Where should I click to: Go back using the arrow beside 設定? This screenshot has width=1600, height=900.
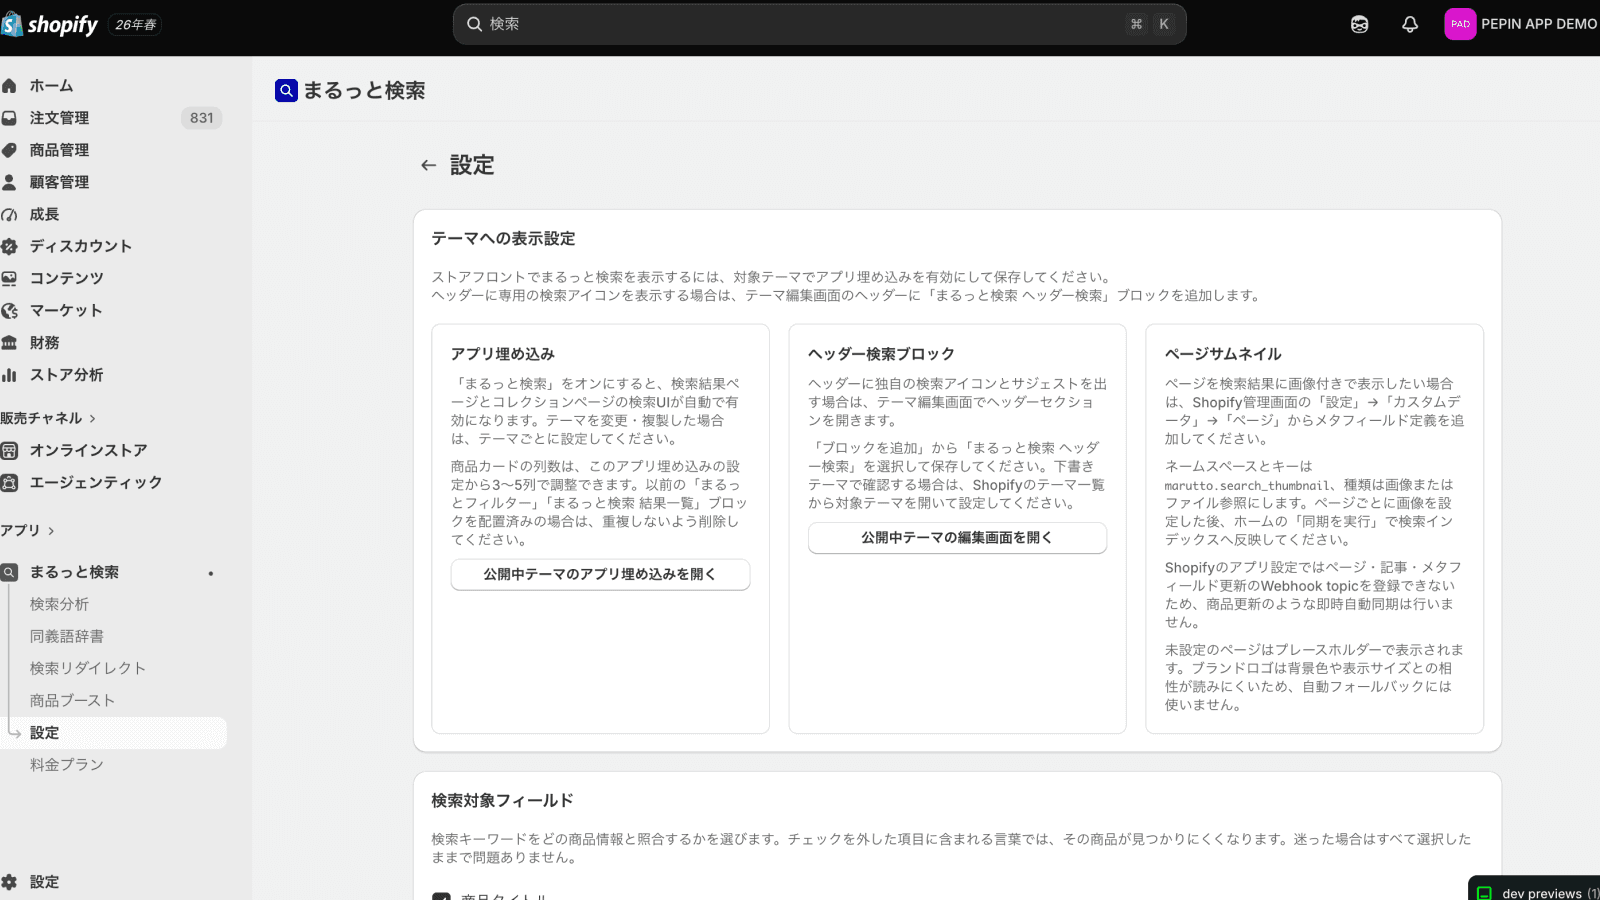click(429, 165)
